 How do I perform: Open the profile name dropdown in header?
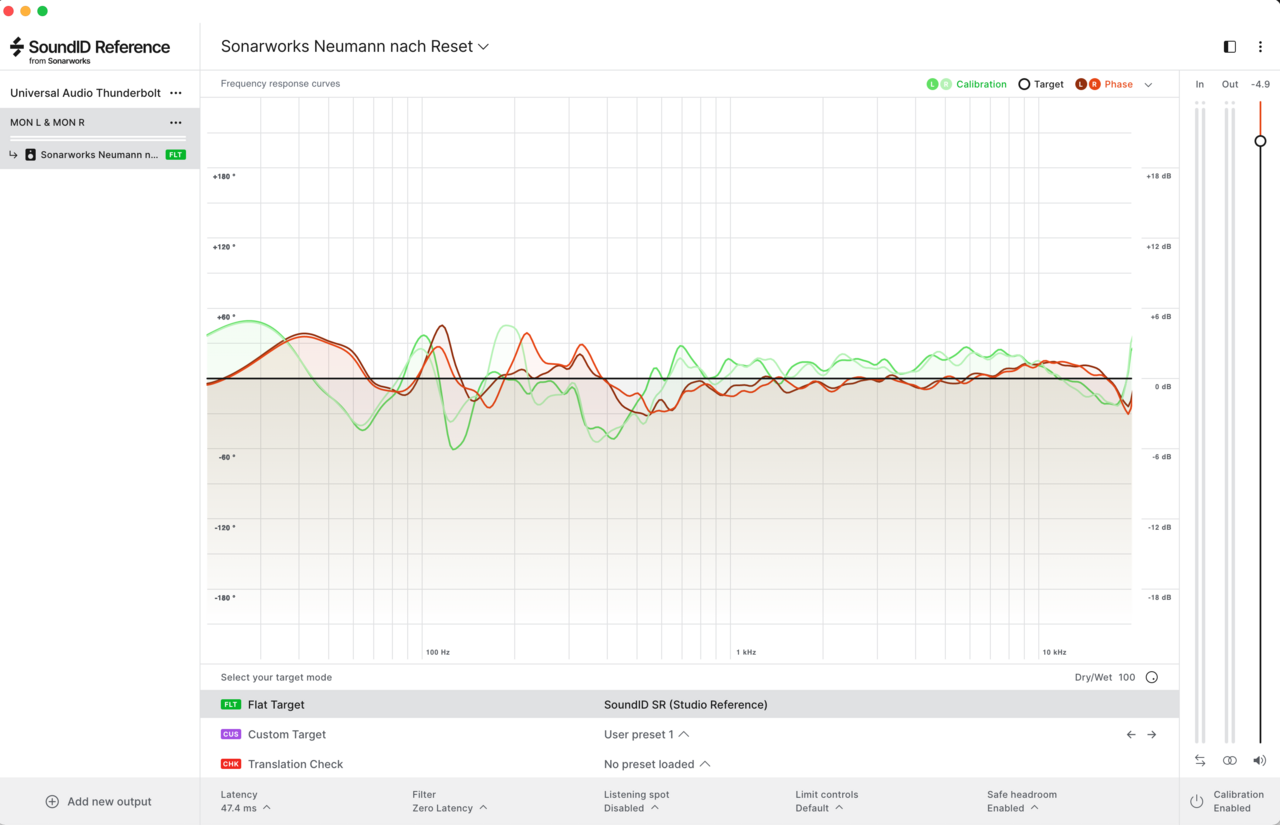coord(355,46)
